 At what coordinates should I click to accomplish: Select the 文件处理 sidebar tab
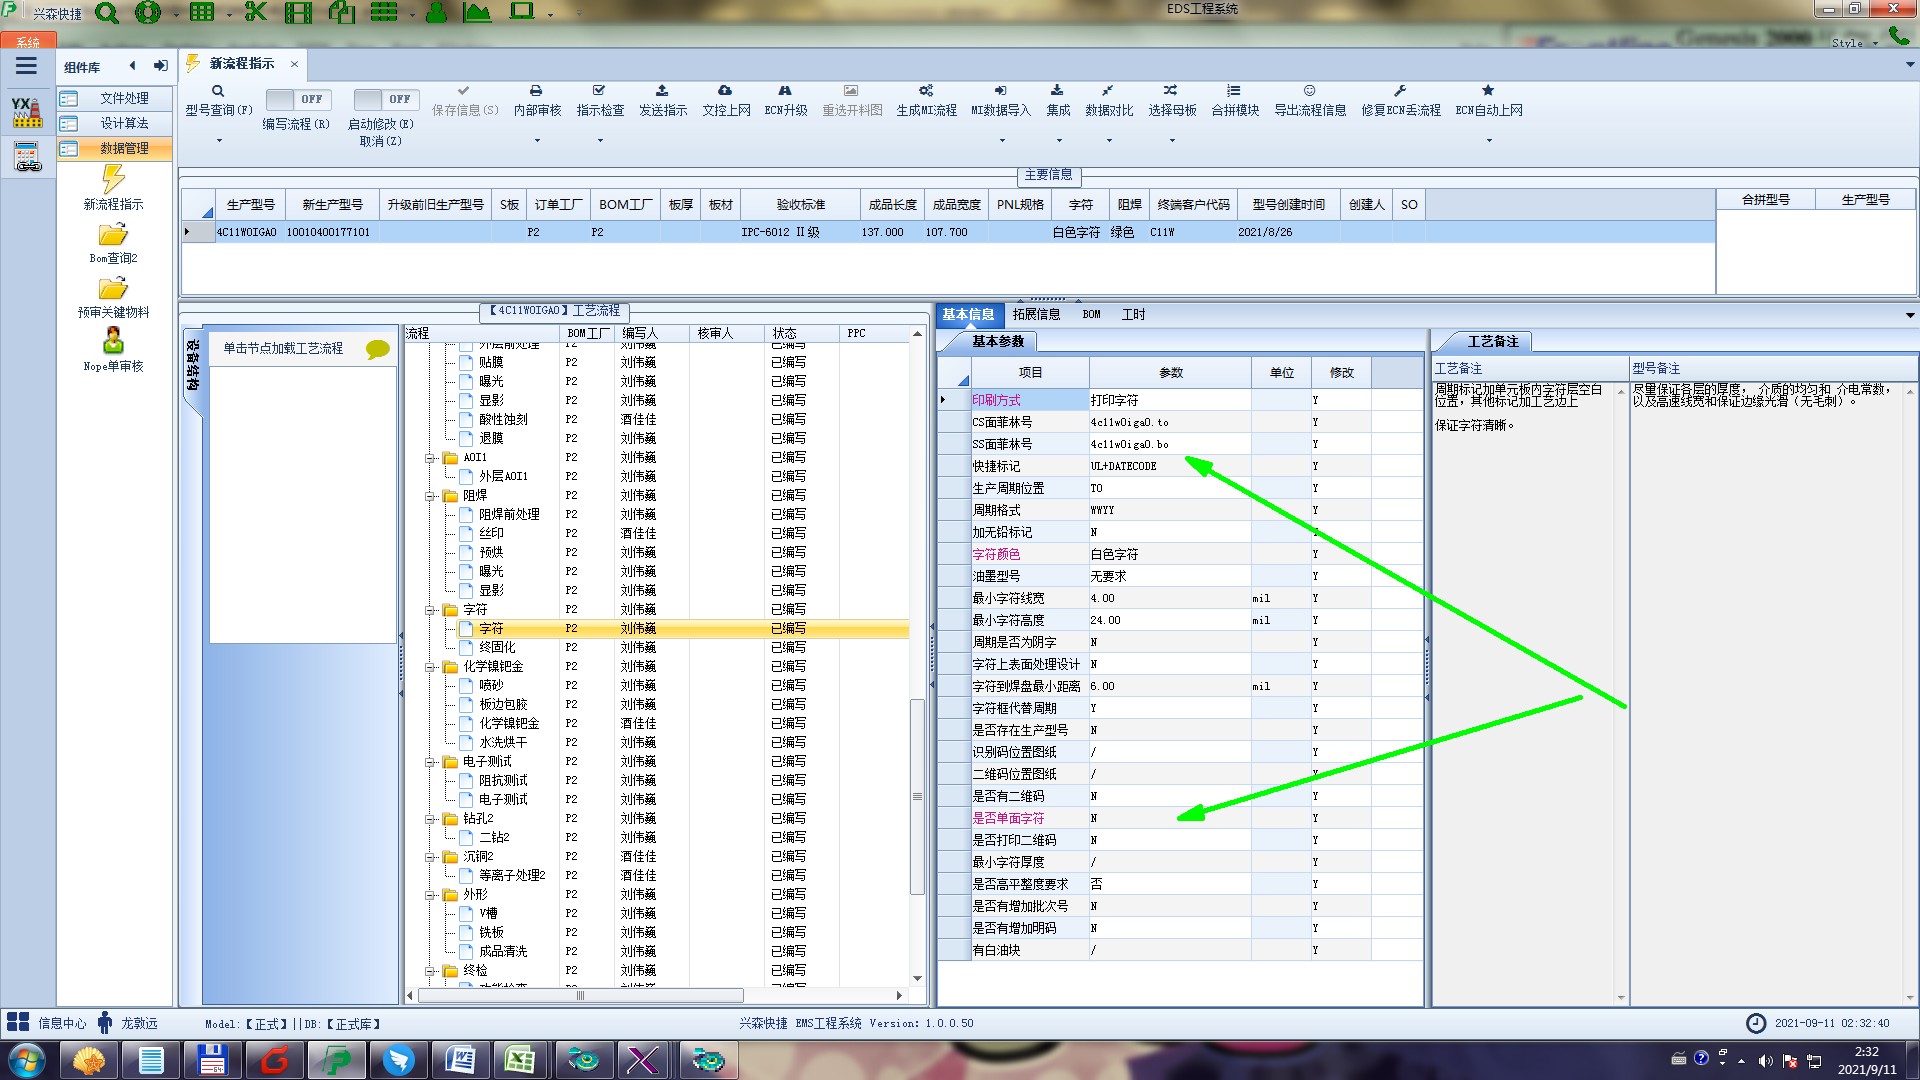point(114,98)
